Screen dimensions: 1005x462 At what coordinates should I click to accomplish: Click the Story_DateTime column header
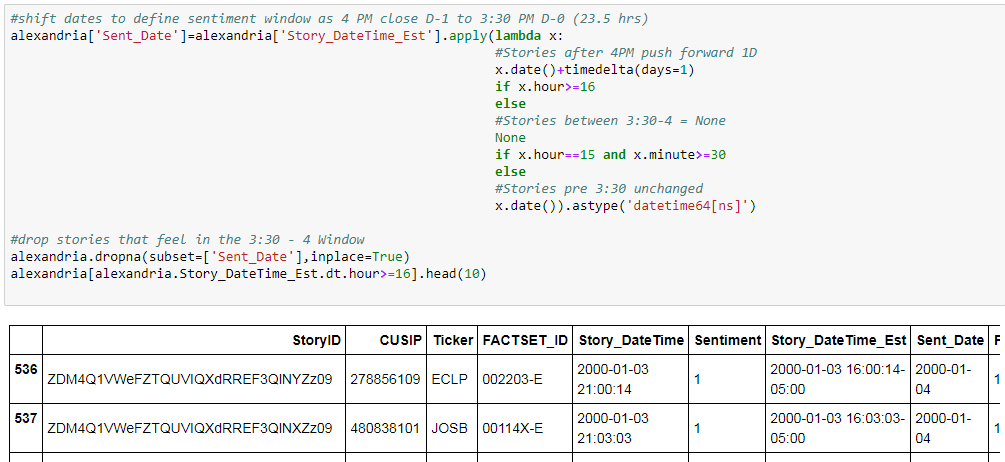(631, 340)
